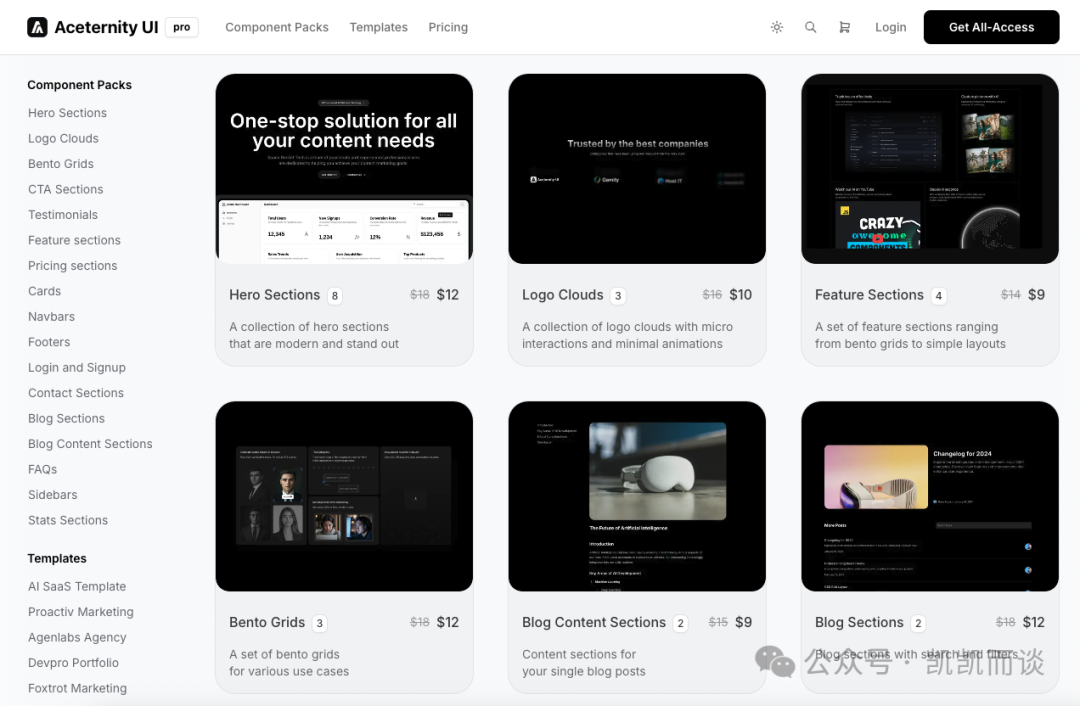Image resolution: width=1080 pixels, height=706 pixels.
Task: Click the Templates sidebar heading
Action: coord(57,559)
